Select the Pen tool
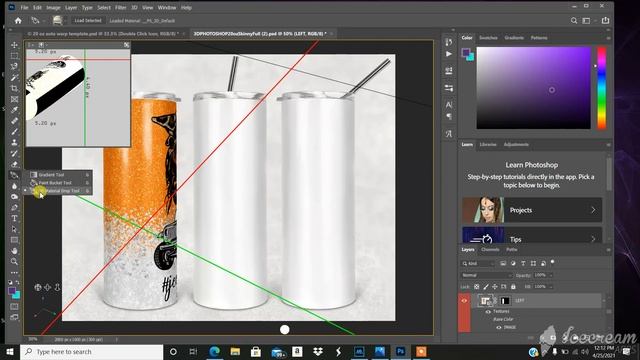 click(14, 207)
